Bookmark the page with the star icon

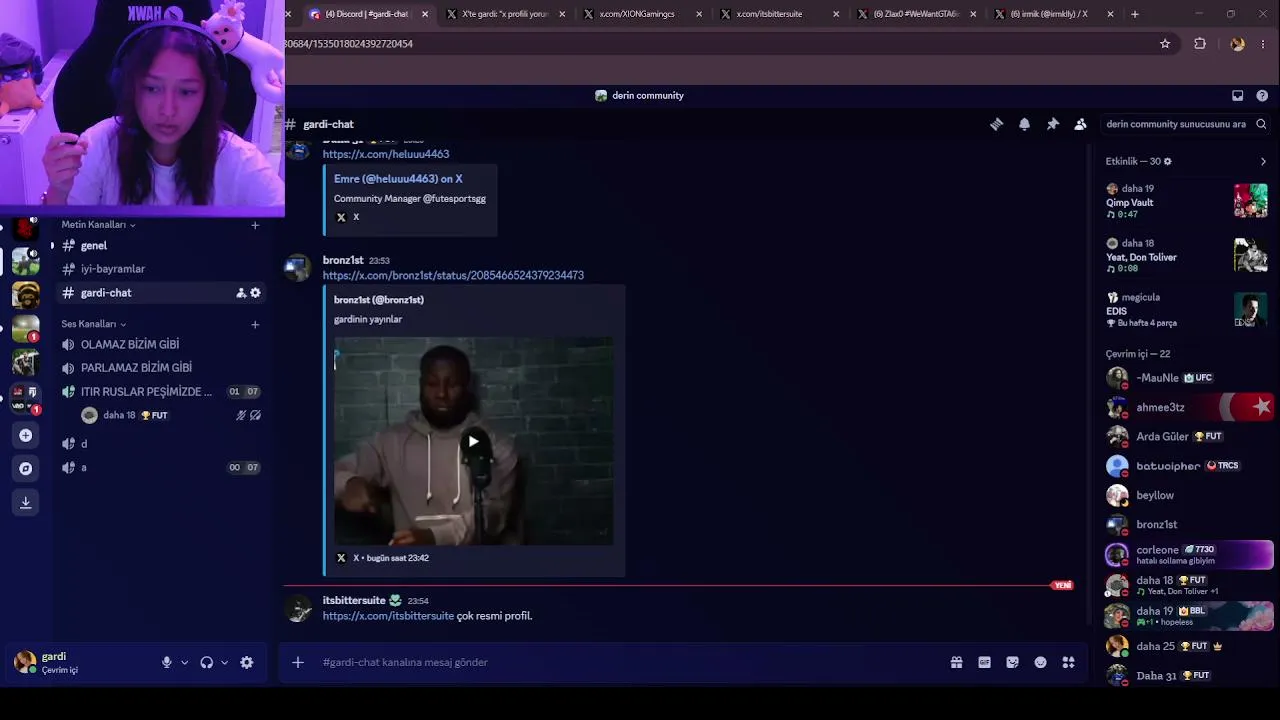[x=1165, y=44]
